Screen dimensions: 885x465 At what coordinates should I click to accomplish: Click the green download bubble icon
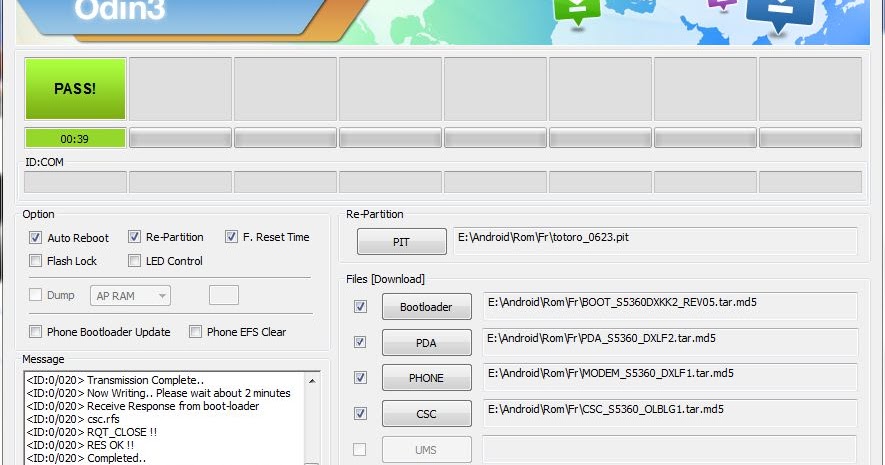577,11
